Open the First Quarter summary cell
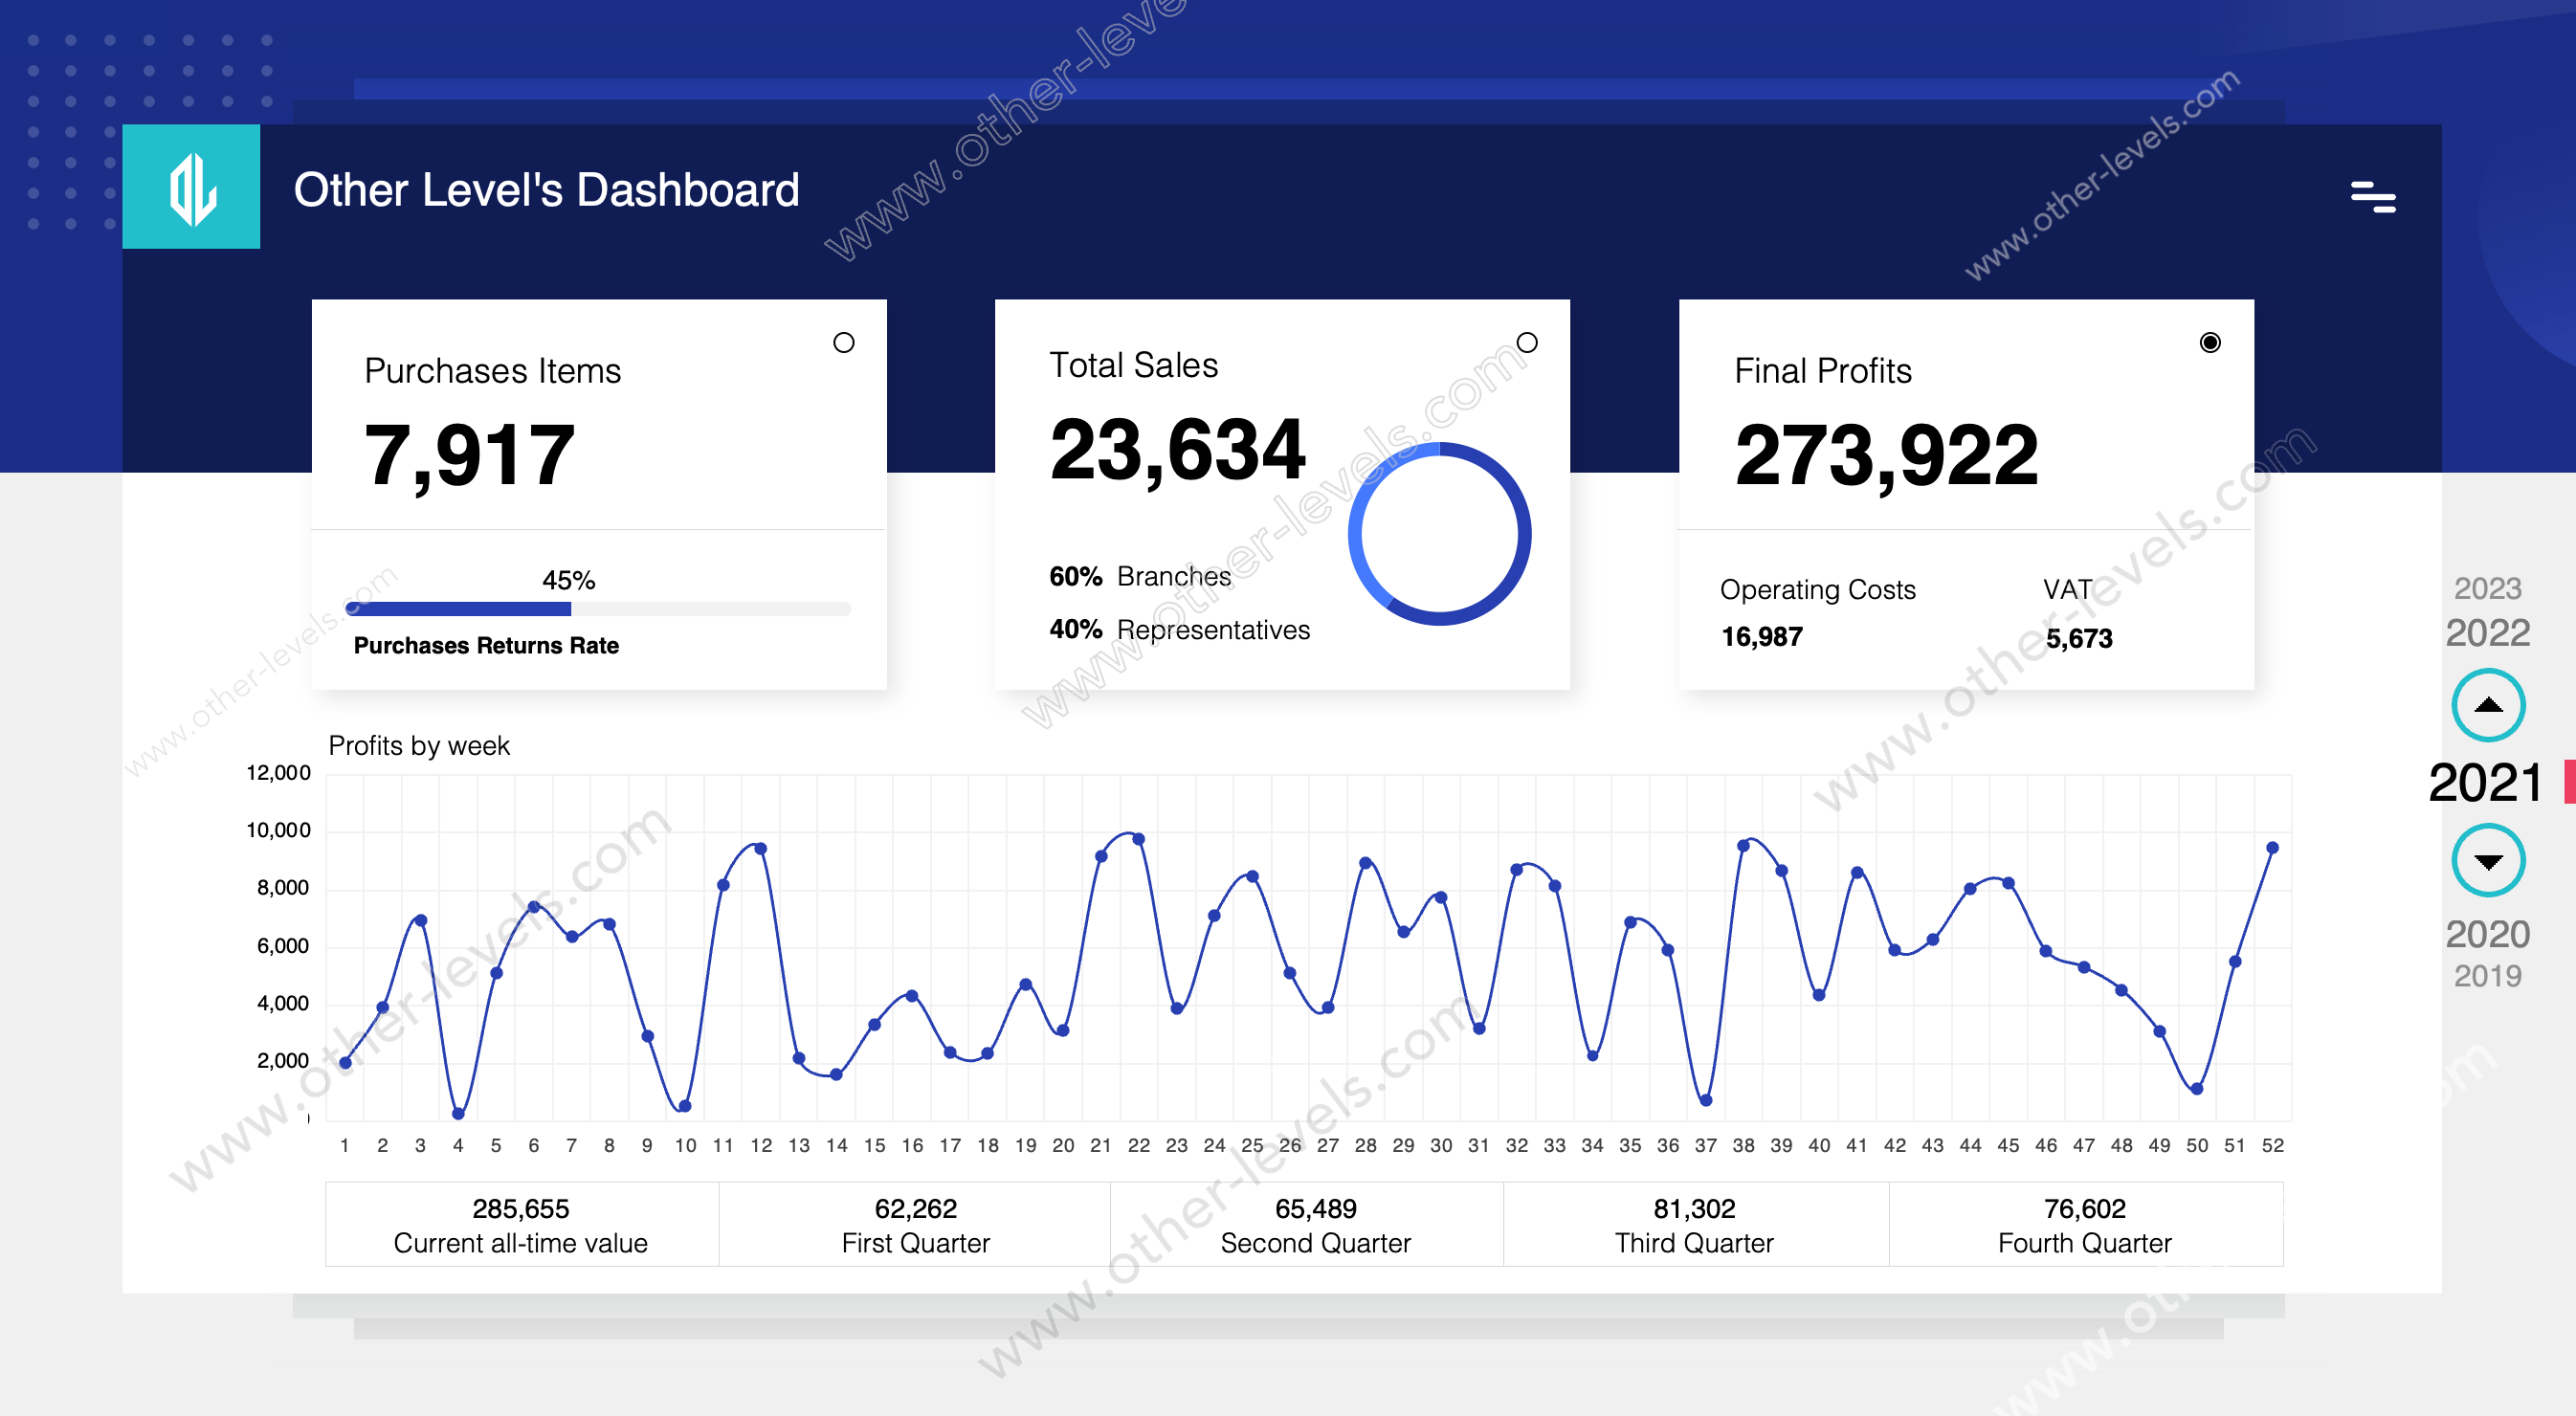 914,1224
